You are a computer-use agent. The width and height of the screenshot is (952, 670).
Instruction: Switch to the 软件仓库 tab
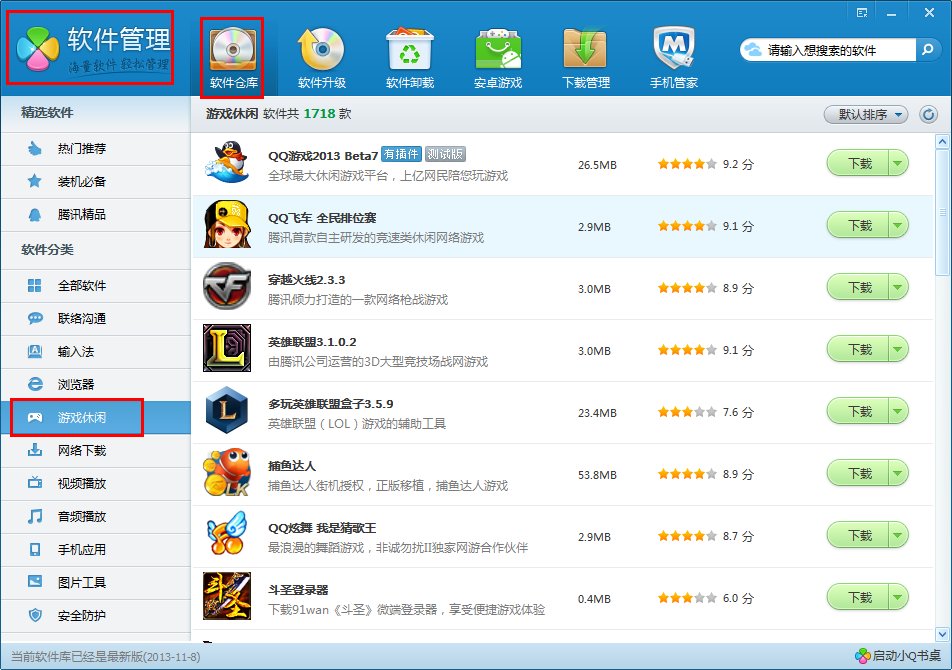(232, 57)
